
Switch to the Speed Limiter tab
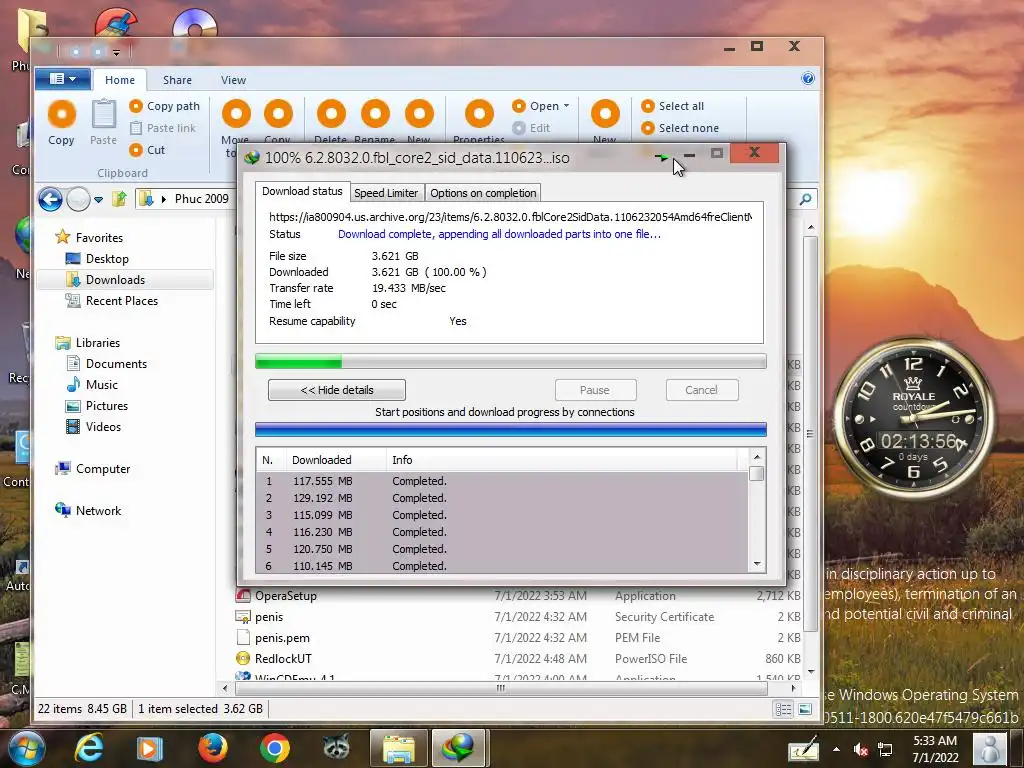pos(386,193)
